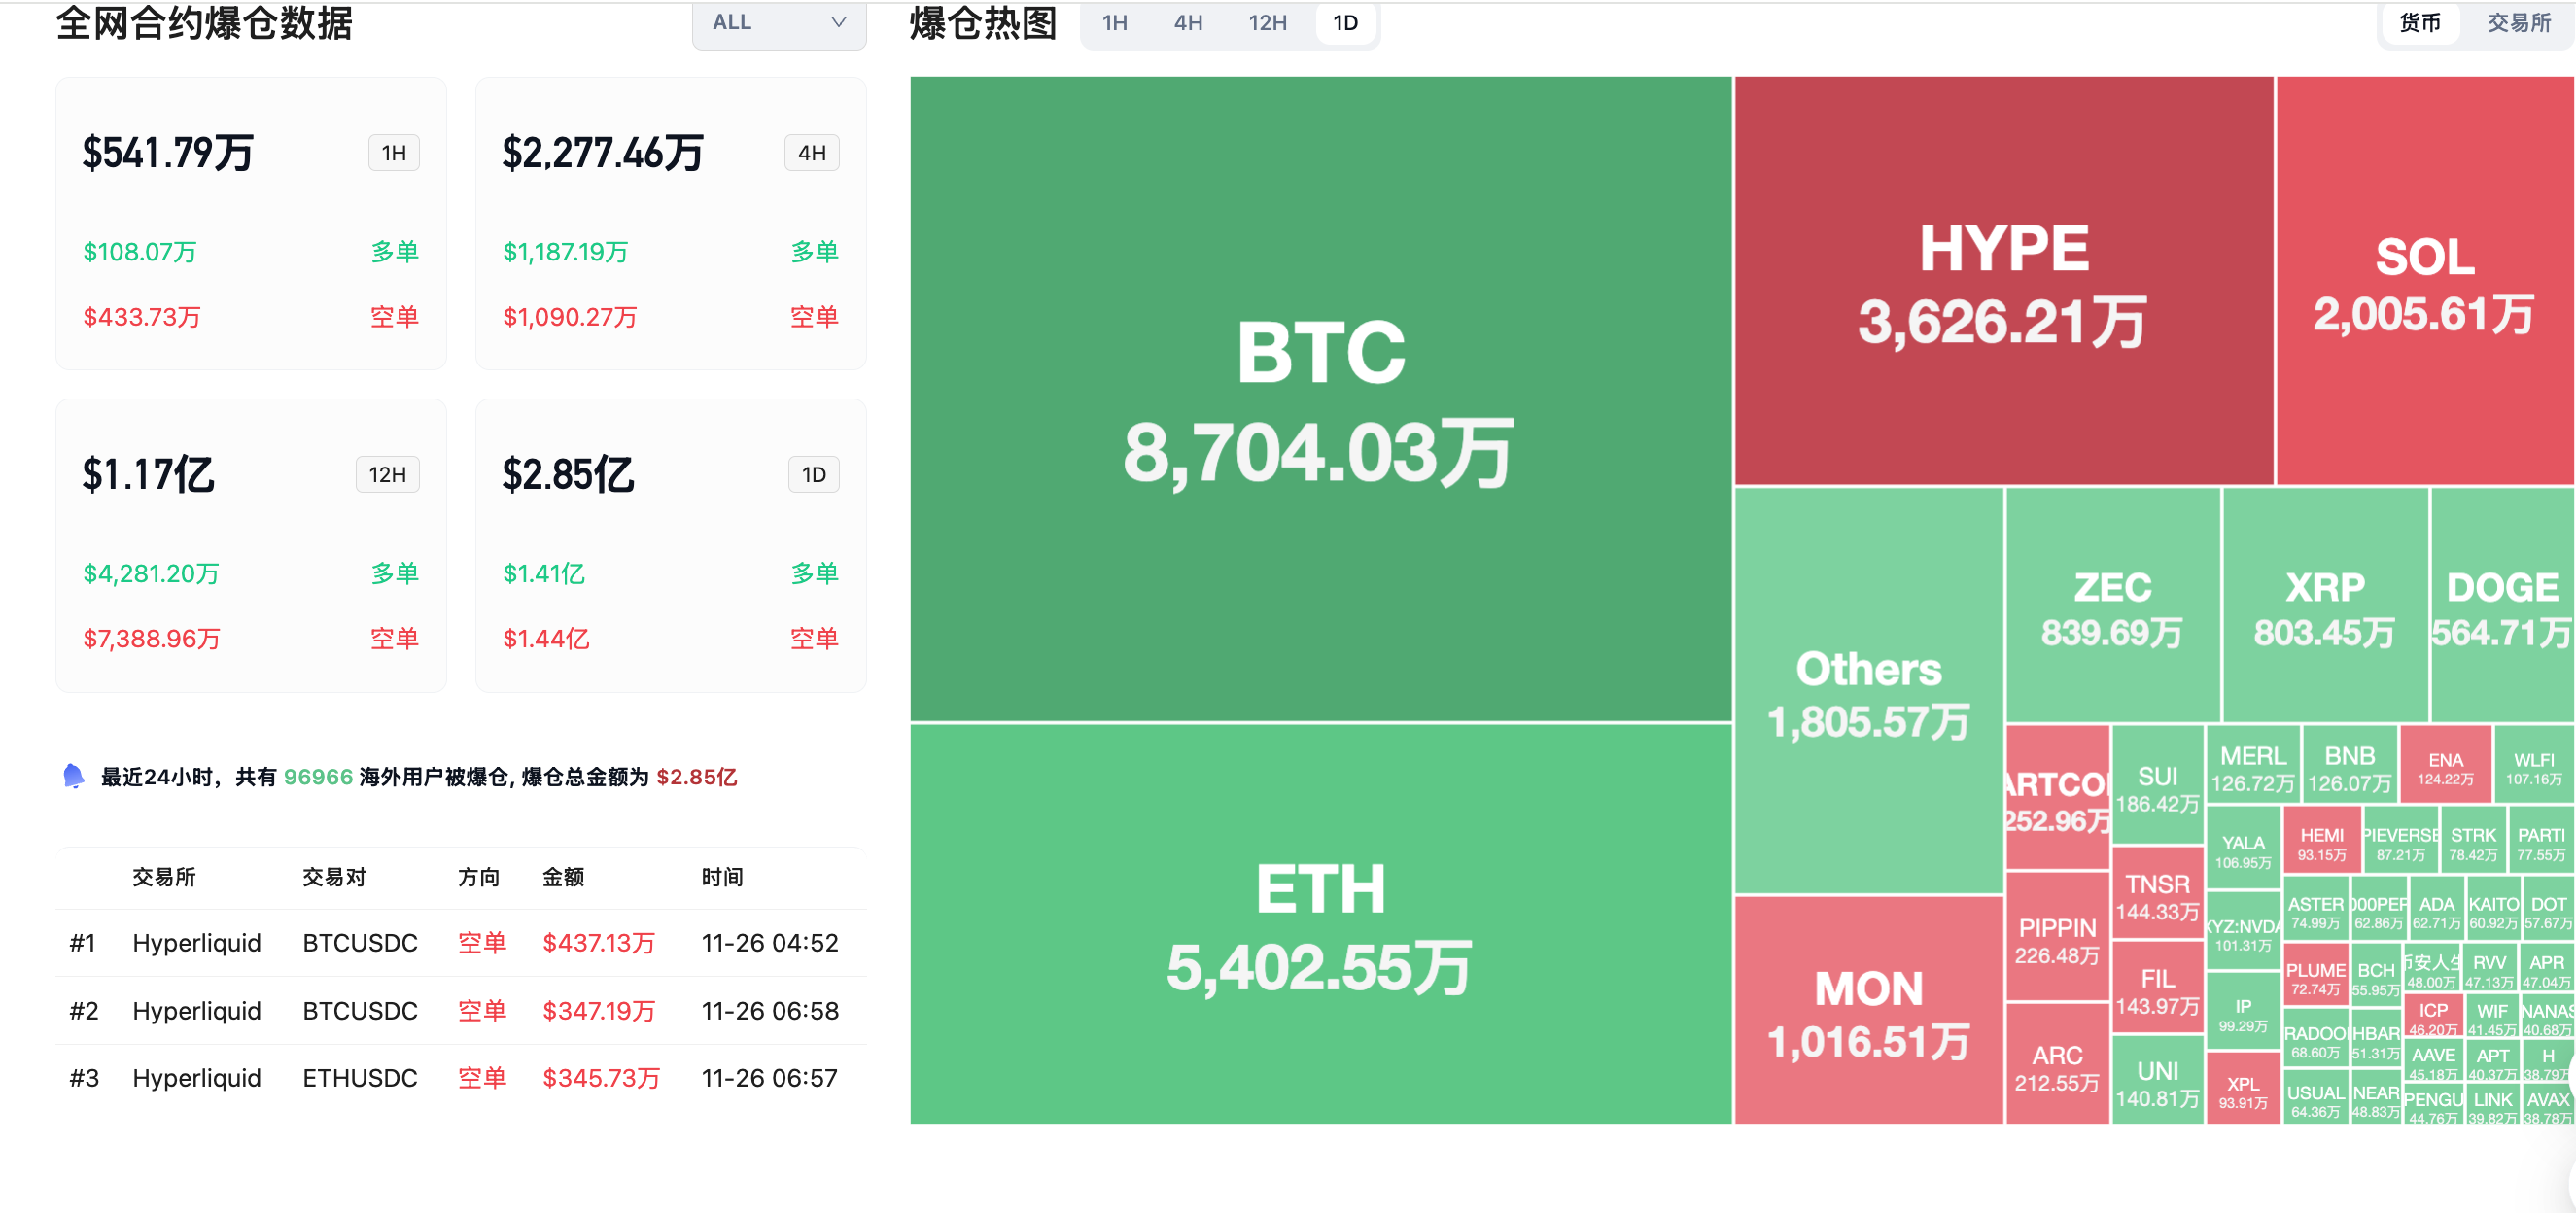Open the Others heatmap tile
Screen dimensions: 2576x1213
click(1868, 690)
